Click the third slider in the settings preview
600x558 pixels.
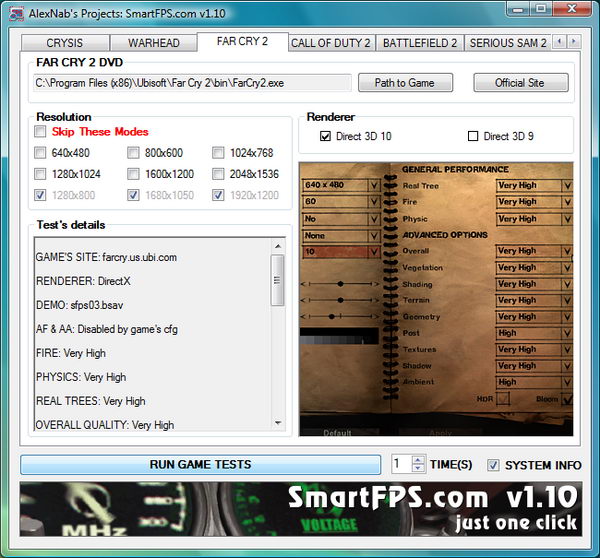[340, 317]
